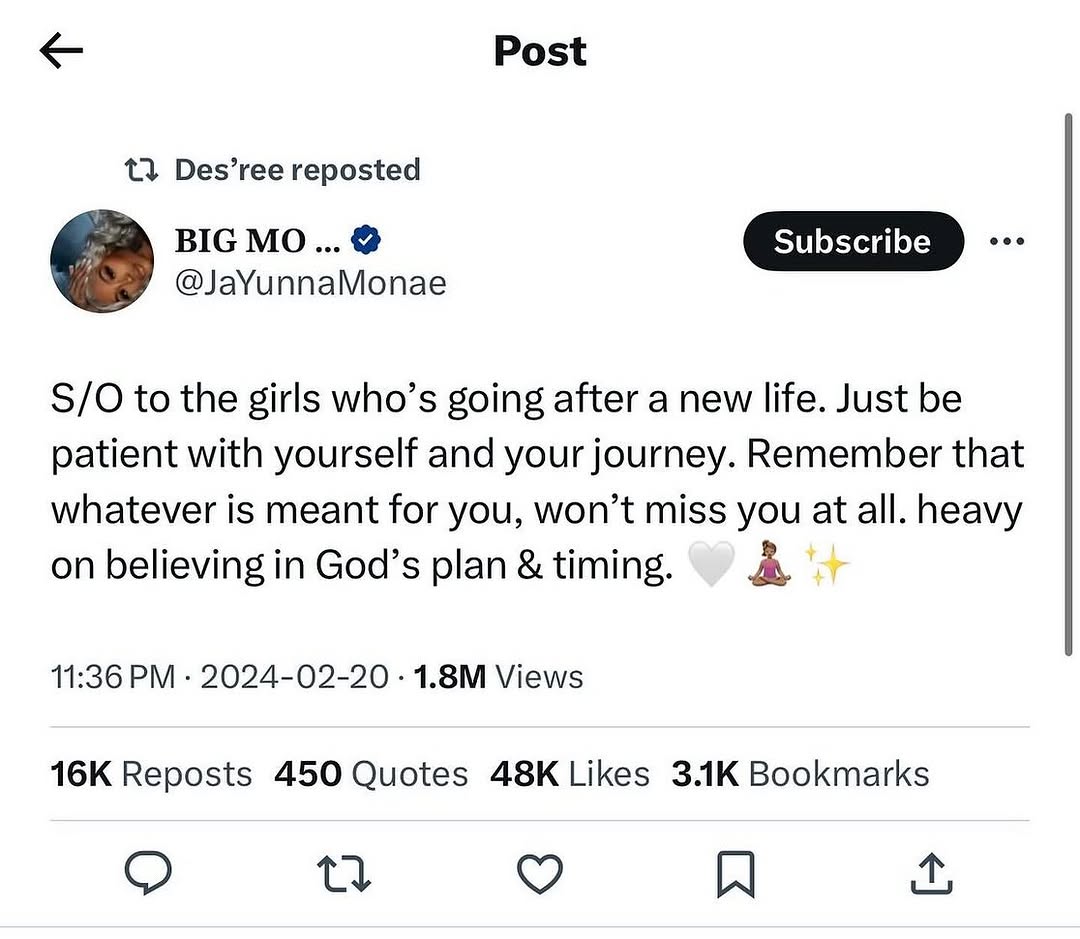View the 450 Quotes list
Viewport: 1080px width, 939px height.
pyautogui.click(x=371, y=774)
